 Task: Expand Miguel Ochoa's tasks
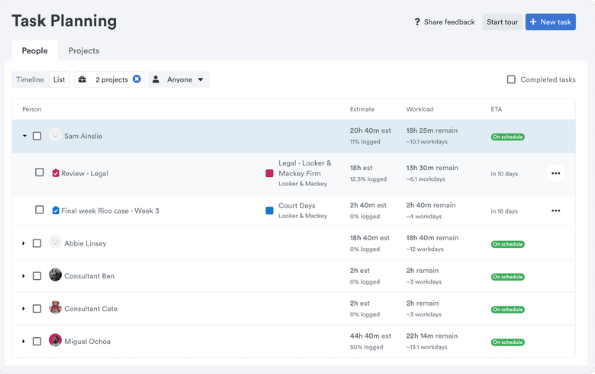coord(24,341)
